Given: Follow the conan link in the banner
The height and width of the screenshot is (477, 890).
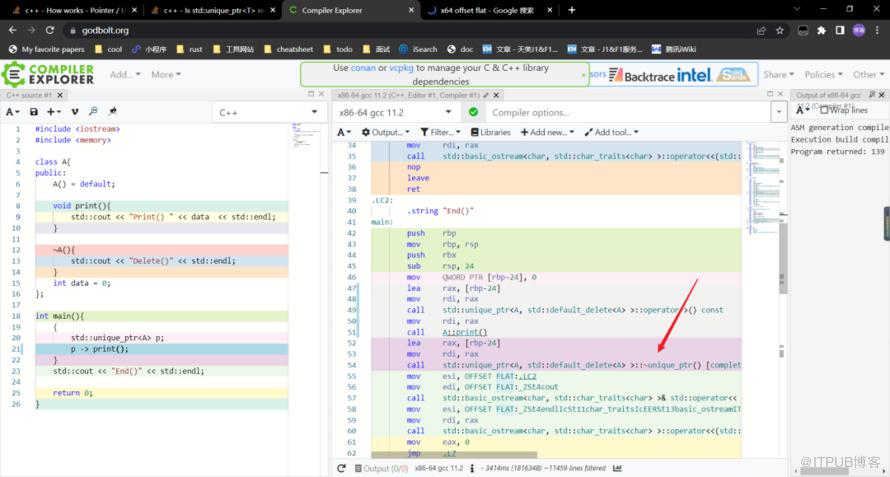Looking at the screenshot, I should 363,68.
